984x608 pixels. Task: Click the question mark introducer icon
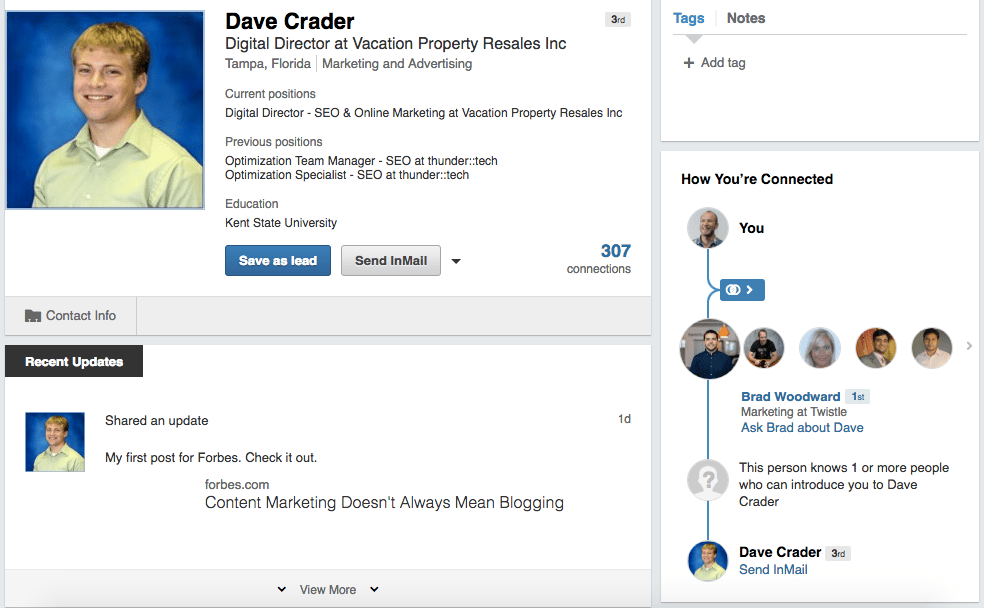coord(708,480)
